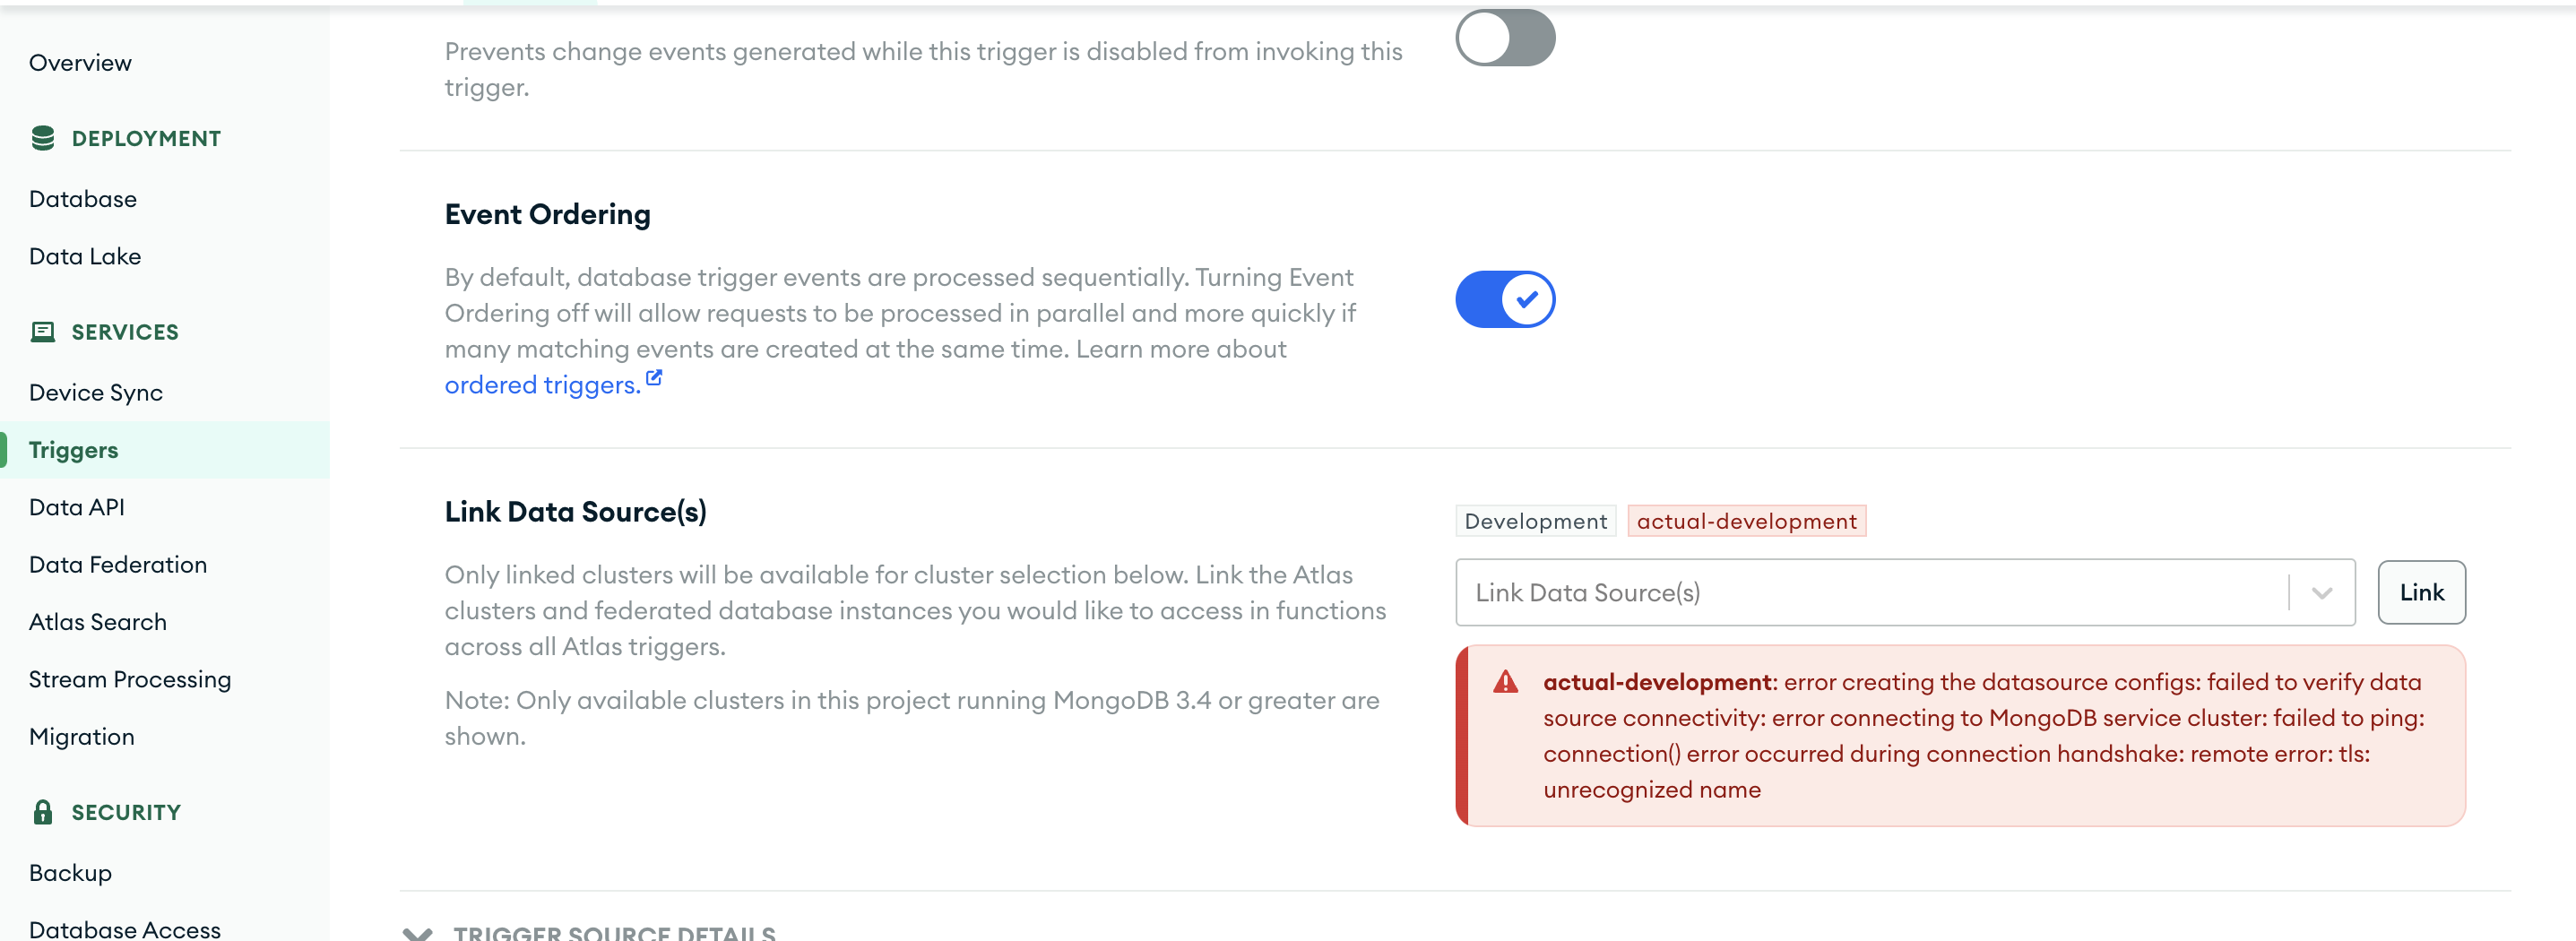Open the Backup page
The width and height of the screenshot is (2576, 941).
click(70, 873)
